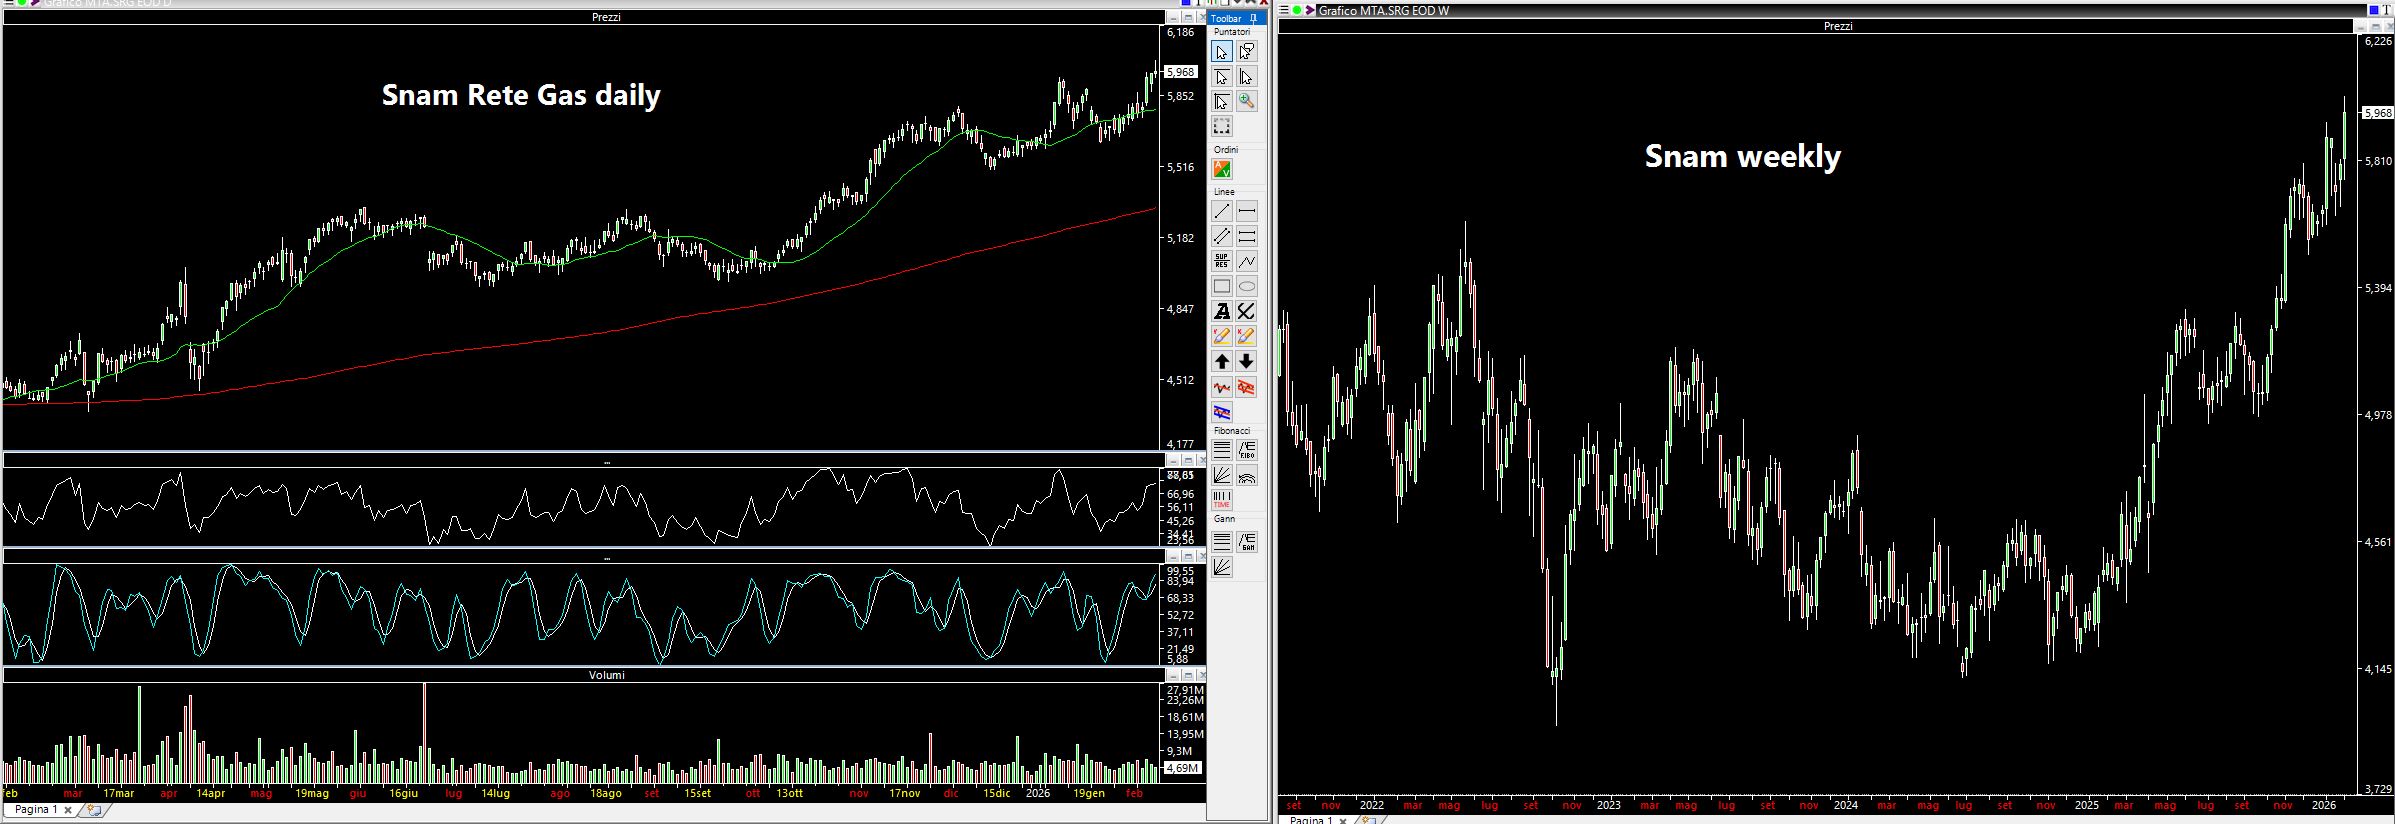Click the '15dic' date on daily axis
Screen dimensions: 2395x824
click(x=996, y=793)
